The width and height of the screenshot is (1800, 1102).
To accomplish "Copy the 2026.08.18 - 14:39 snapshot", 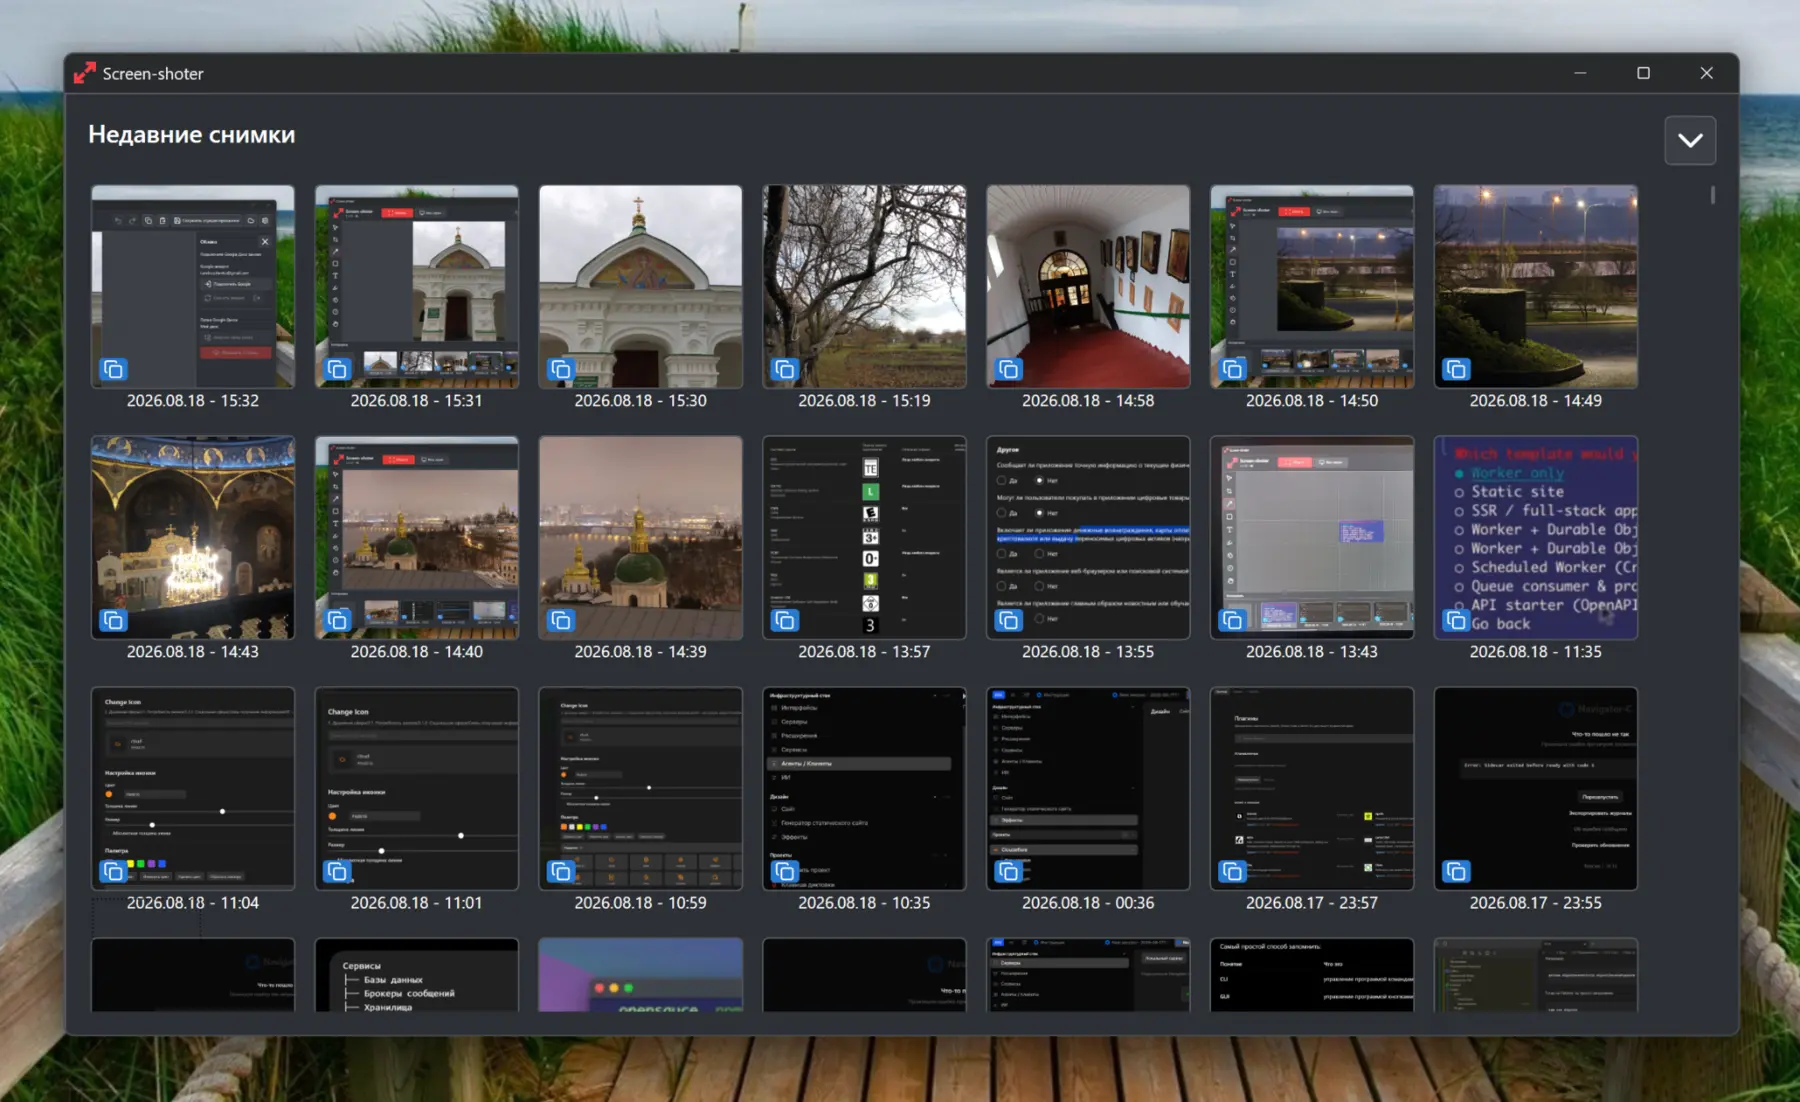I will tap(561, 621).
